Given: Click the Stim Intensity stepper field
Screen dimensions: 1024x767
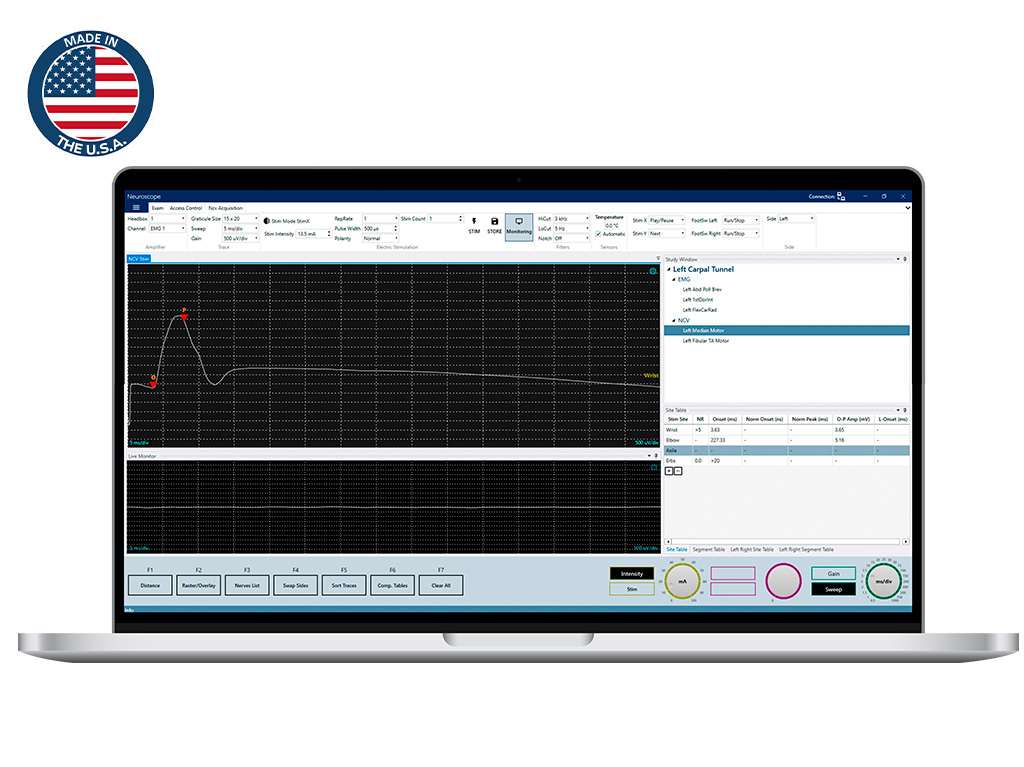Looking at the screenshot, I should tap(313, 234).
